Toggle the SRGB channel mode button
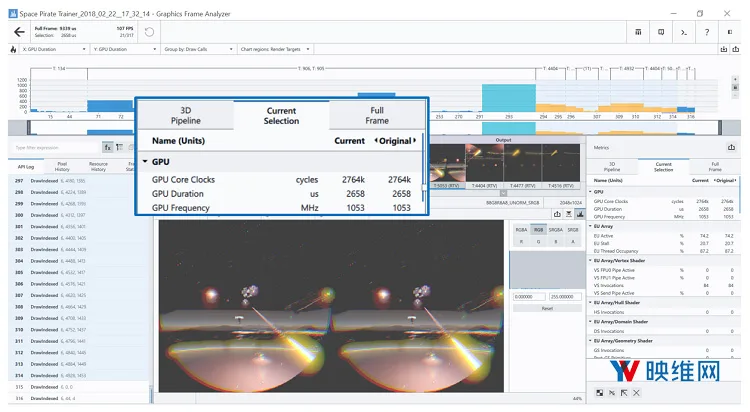Viewport: 750px width, 412px height. point(573,230)
